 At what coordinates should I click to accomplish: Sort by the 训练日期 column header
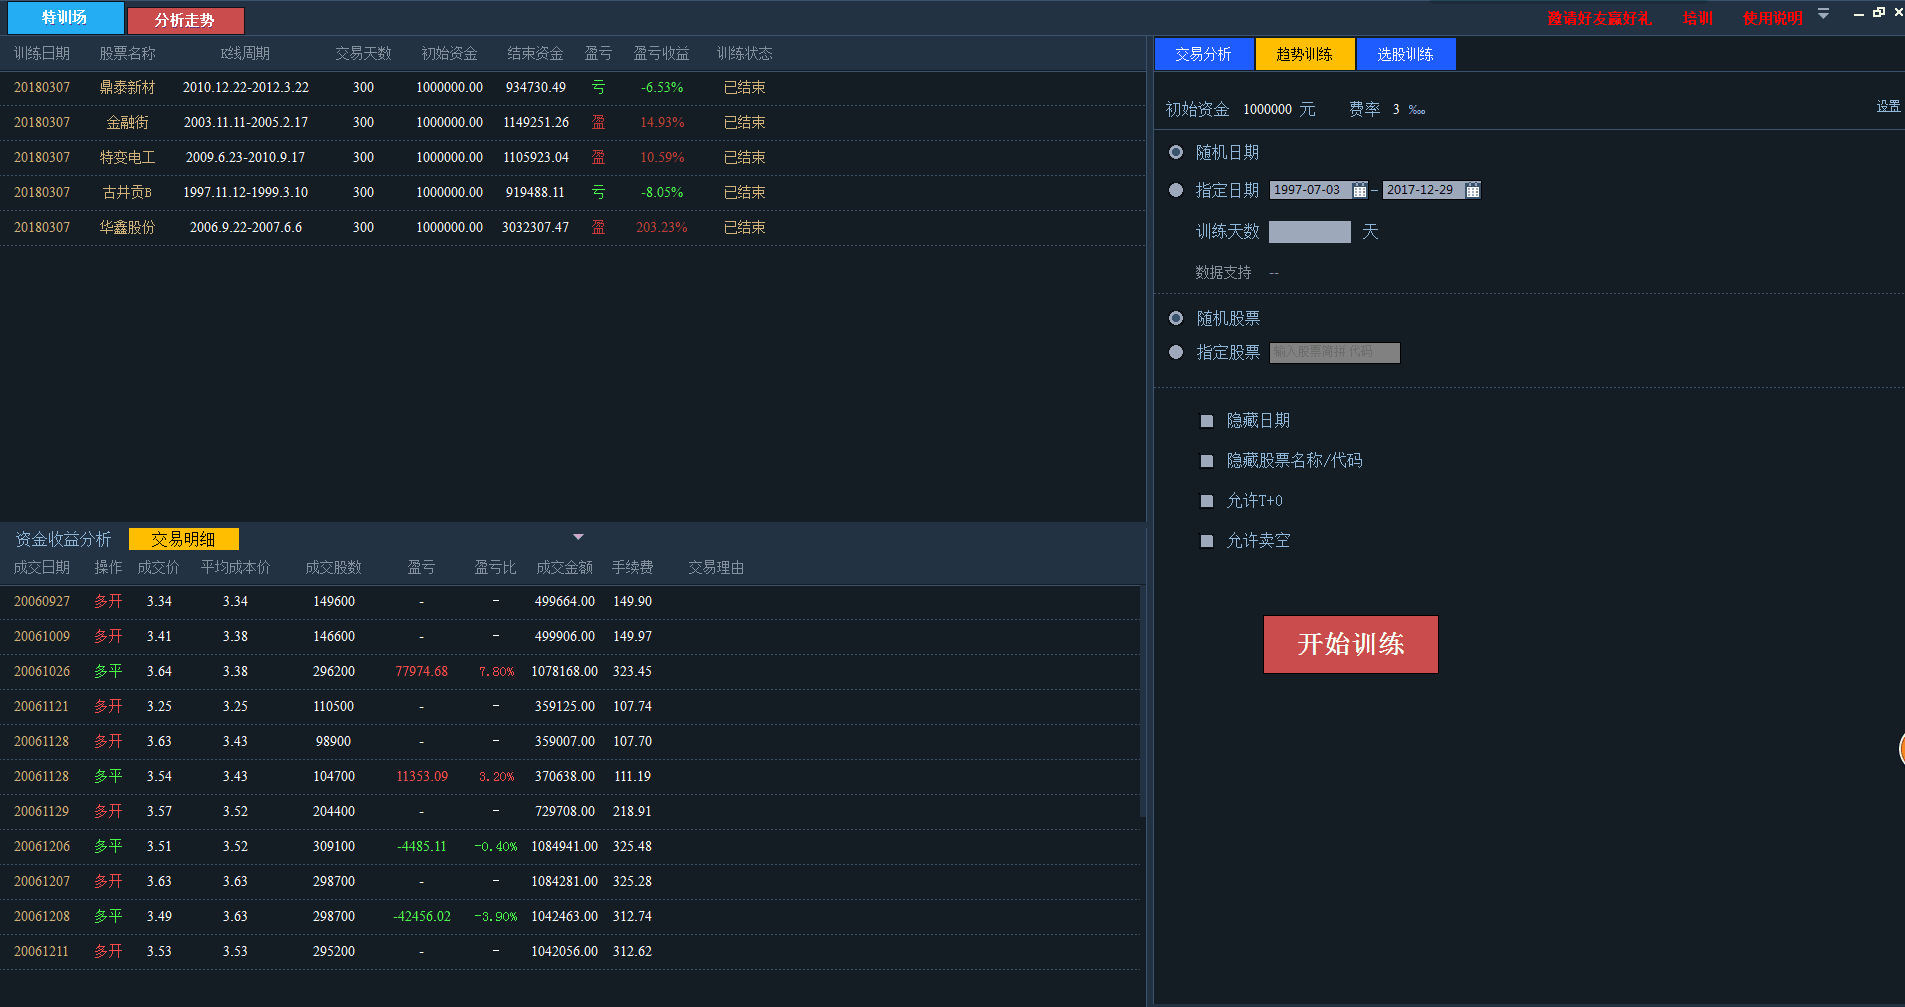point(42,53)
